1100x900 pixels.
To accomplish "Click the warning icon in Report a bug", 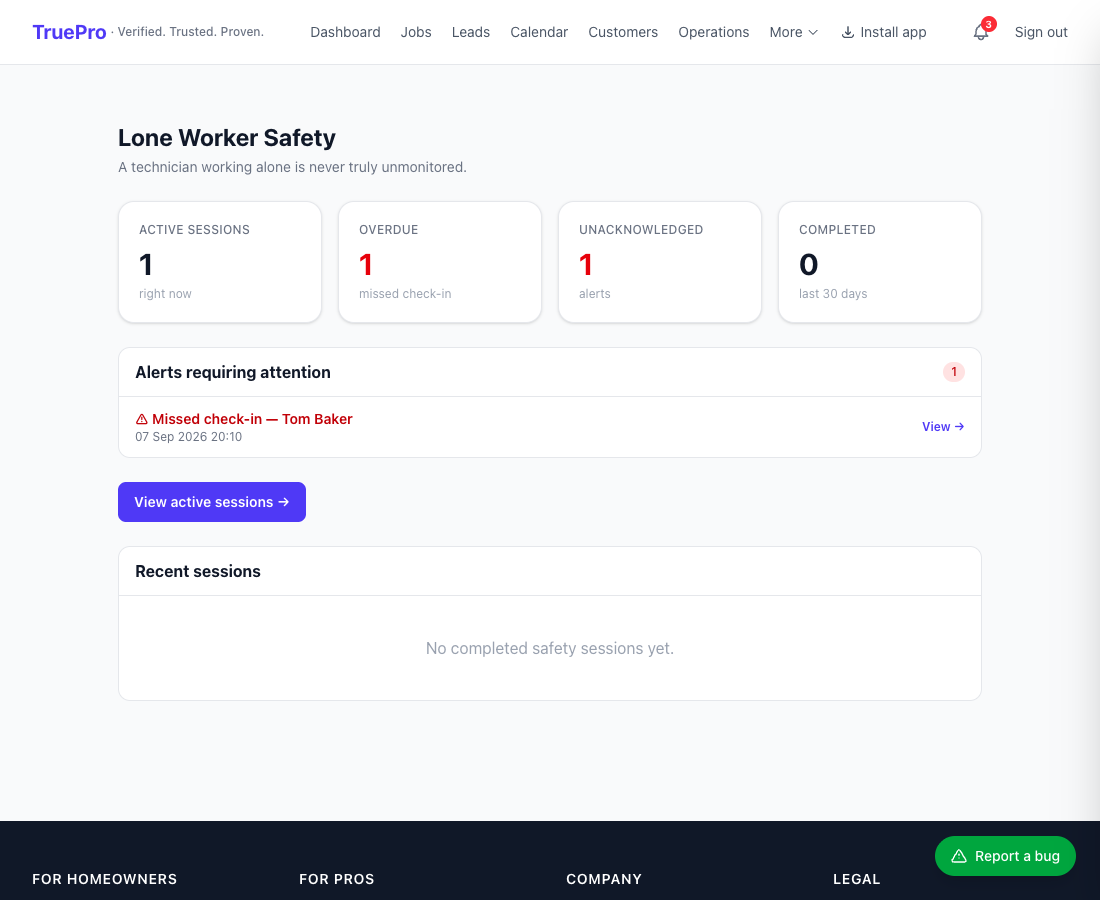I will click(959, 856).
